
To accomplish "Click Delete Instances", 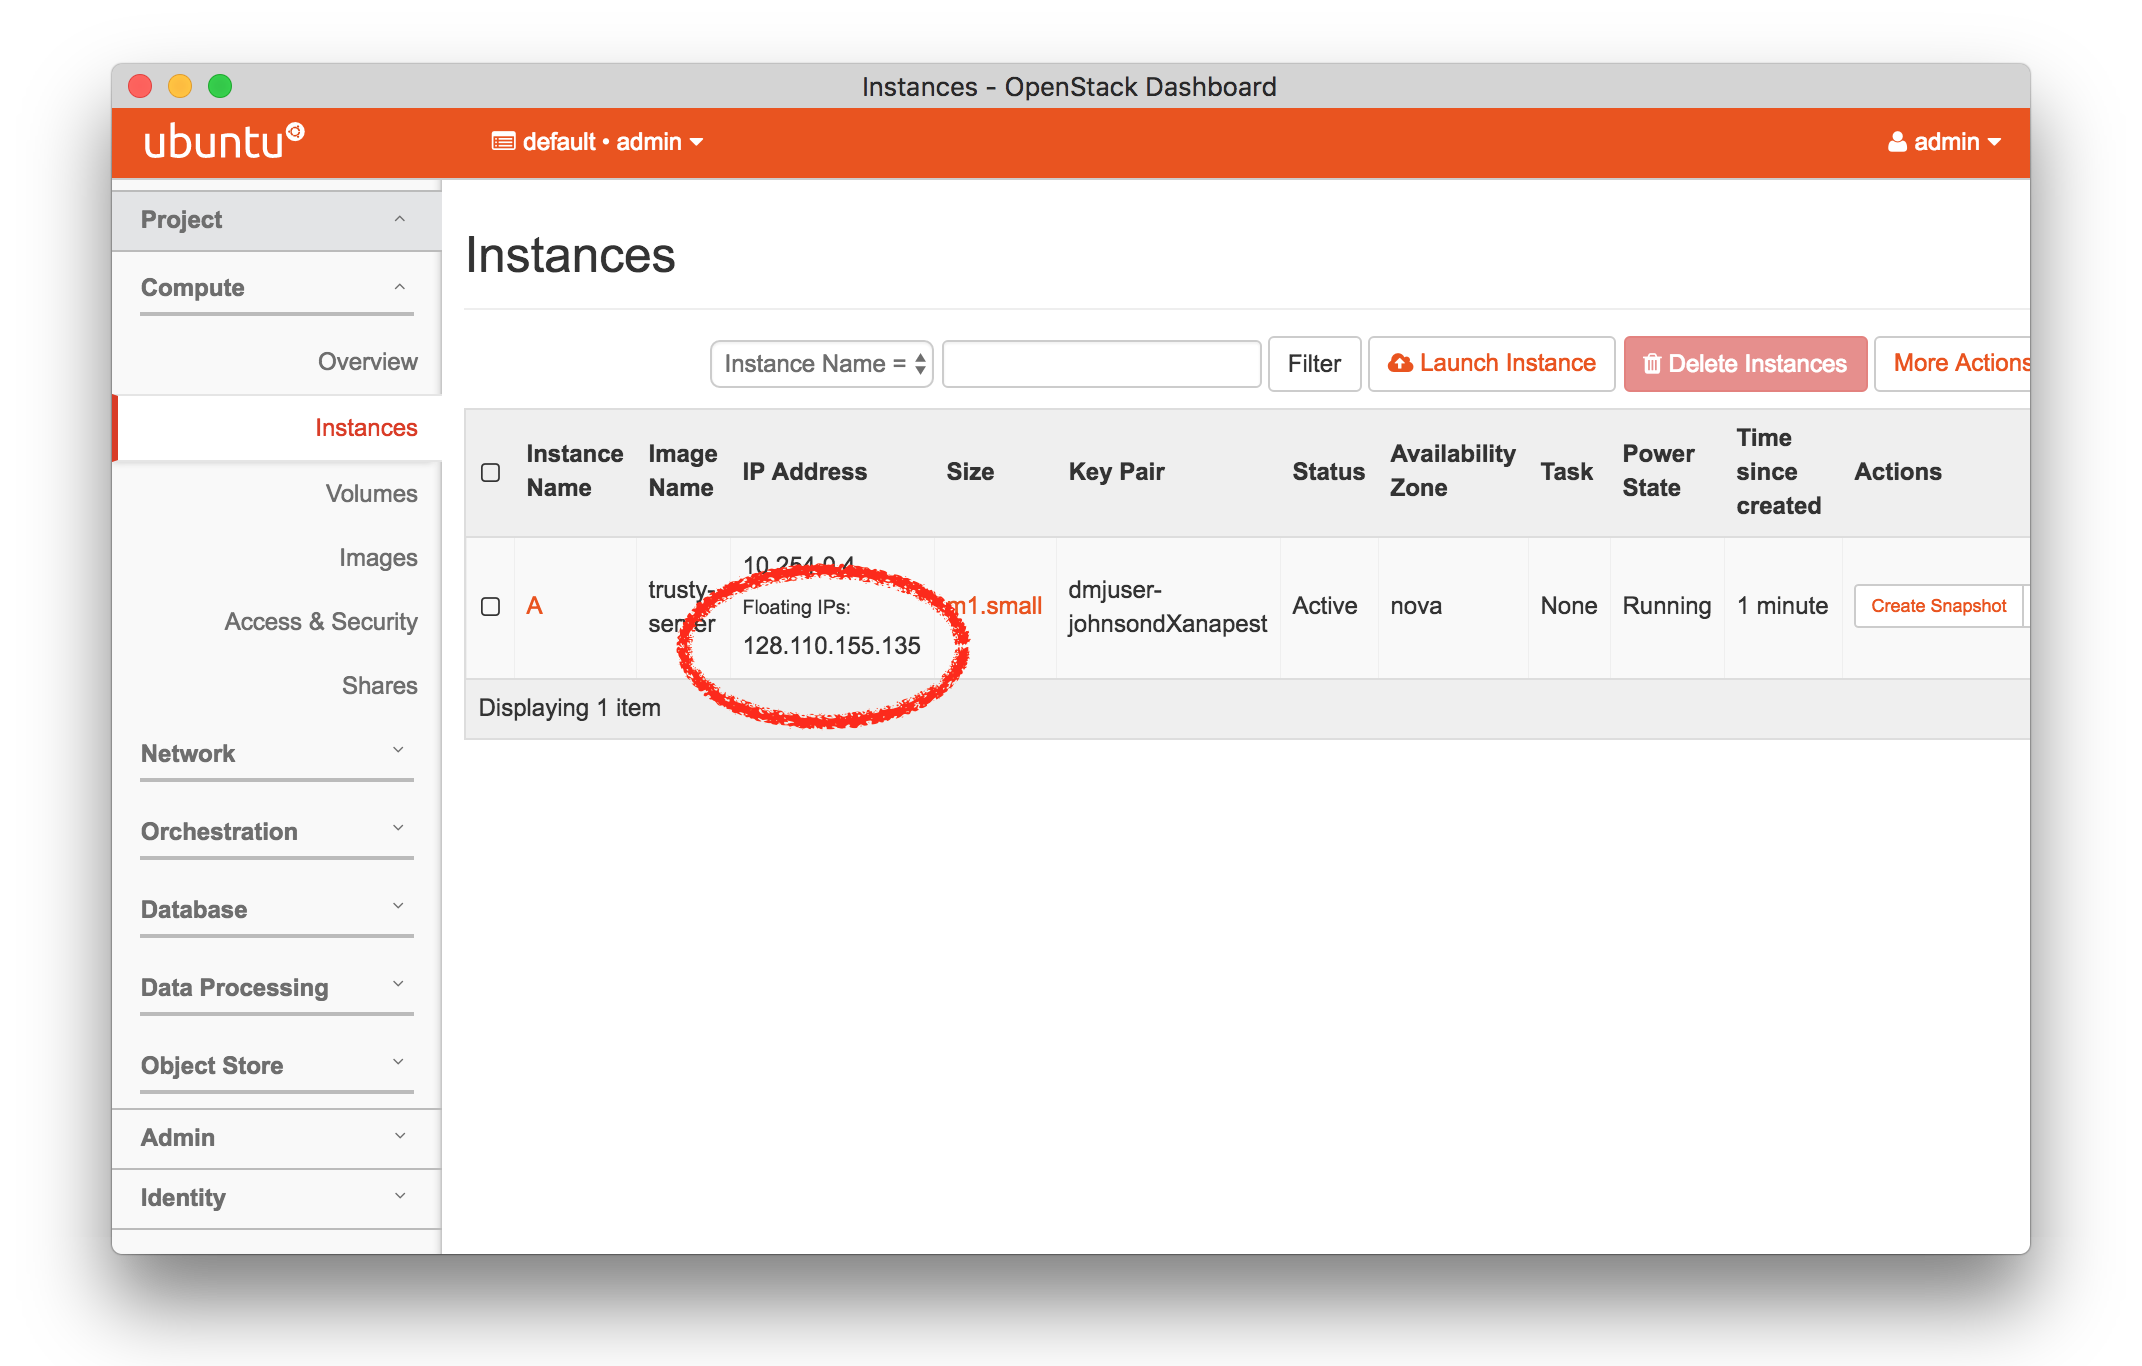I will pyautogui.click(x=1745, y=364).
